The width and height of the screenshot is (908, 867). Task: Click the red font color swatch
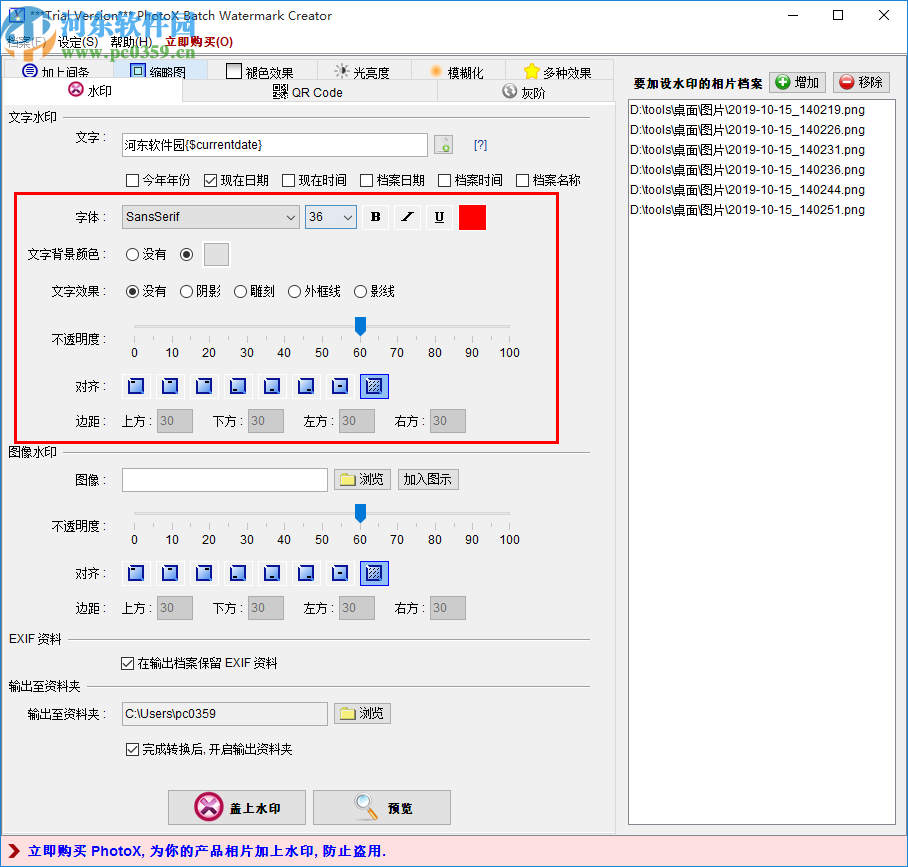(x=471, y=217)
